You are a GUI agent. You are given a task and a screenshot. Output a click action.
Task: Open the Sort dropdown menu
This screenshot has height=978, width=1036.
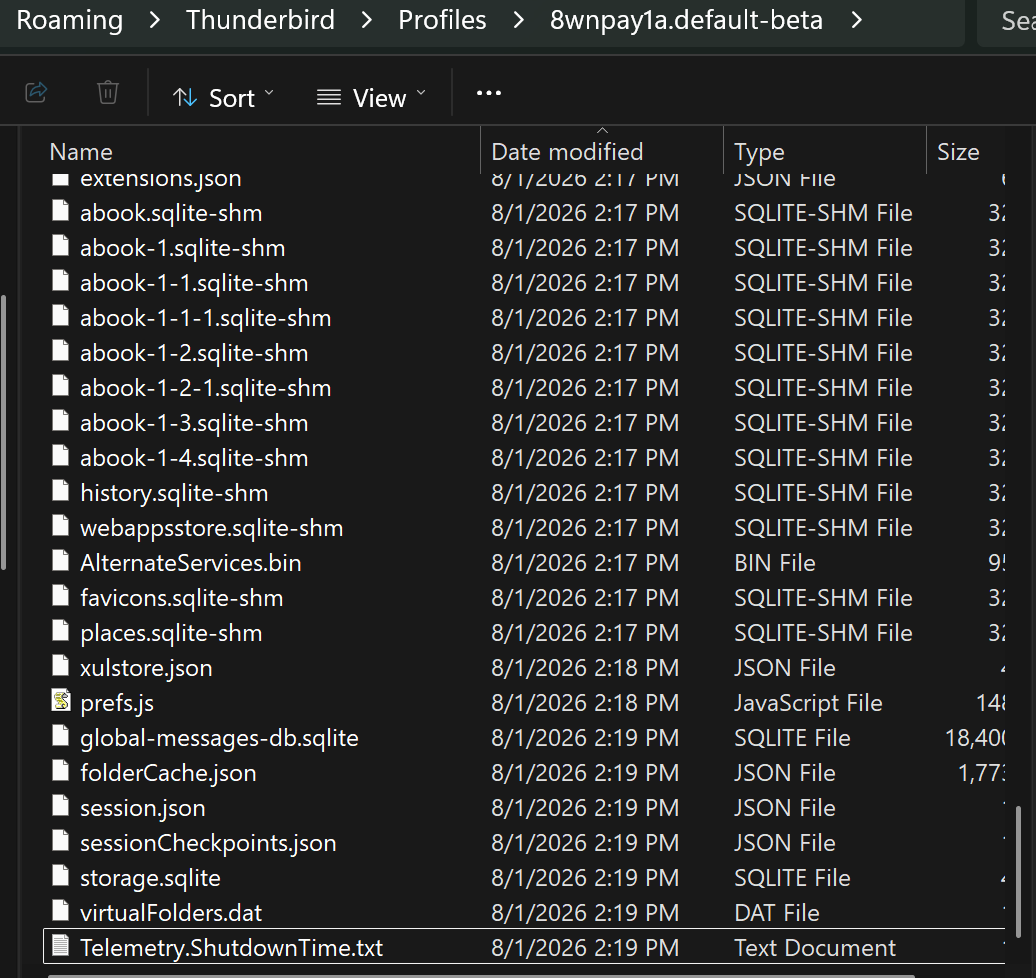coord(223,98)
